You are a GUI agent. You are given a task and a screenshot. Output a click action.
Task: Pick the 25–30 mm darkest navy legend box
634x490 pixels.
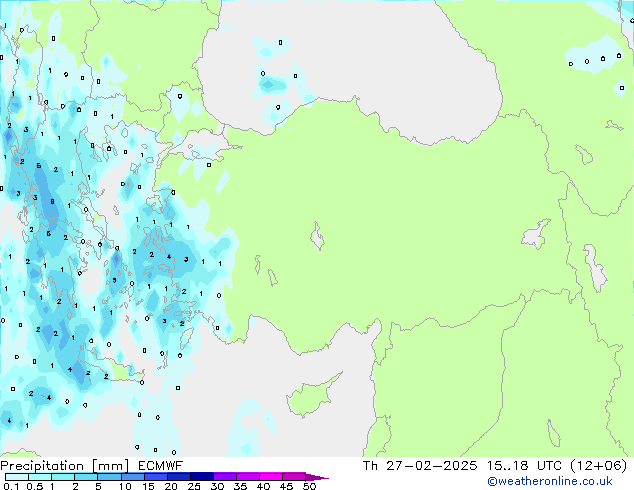coord(201,477)
